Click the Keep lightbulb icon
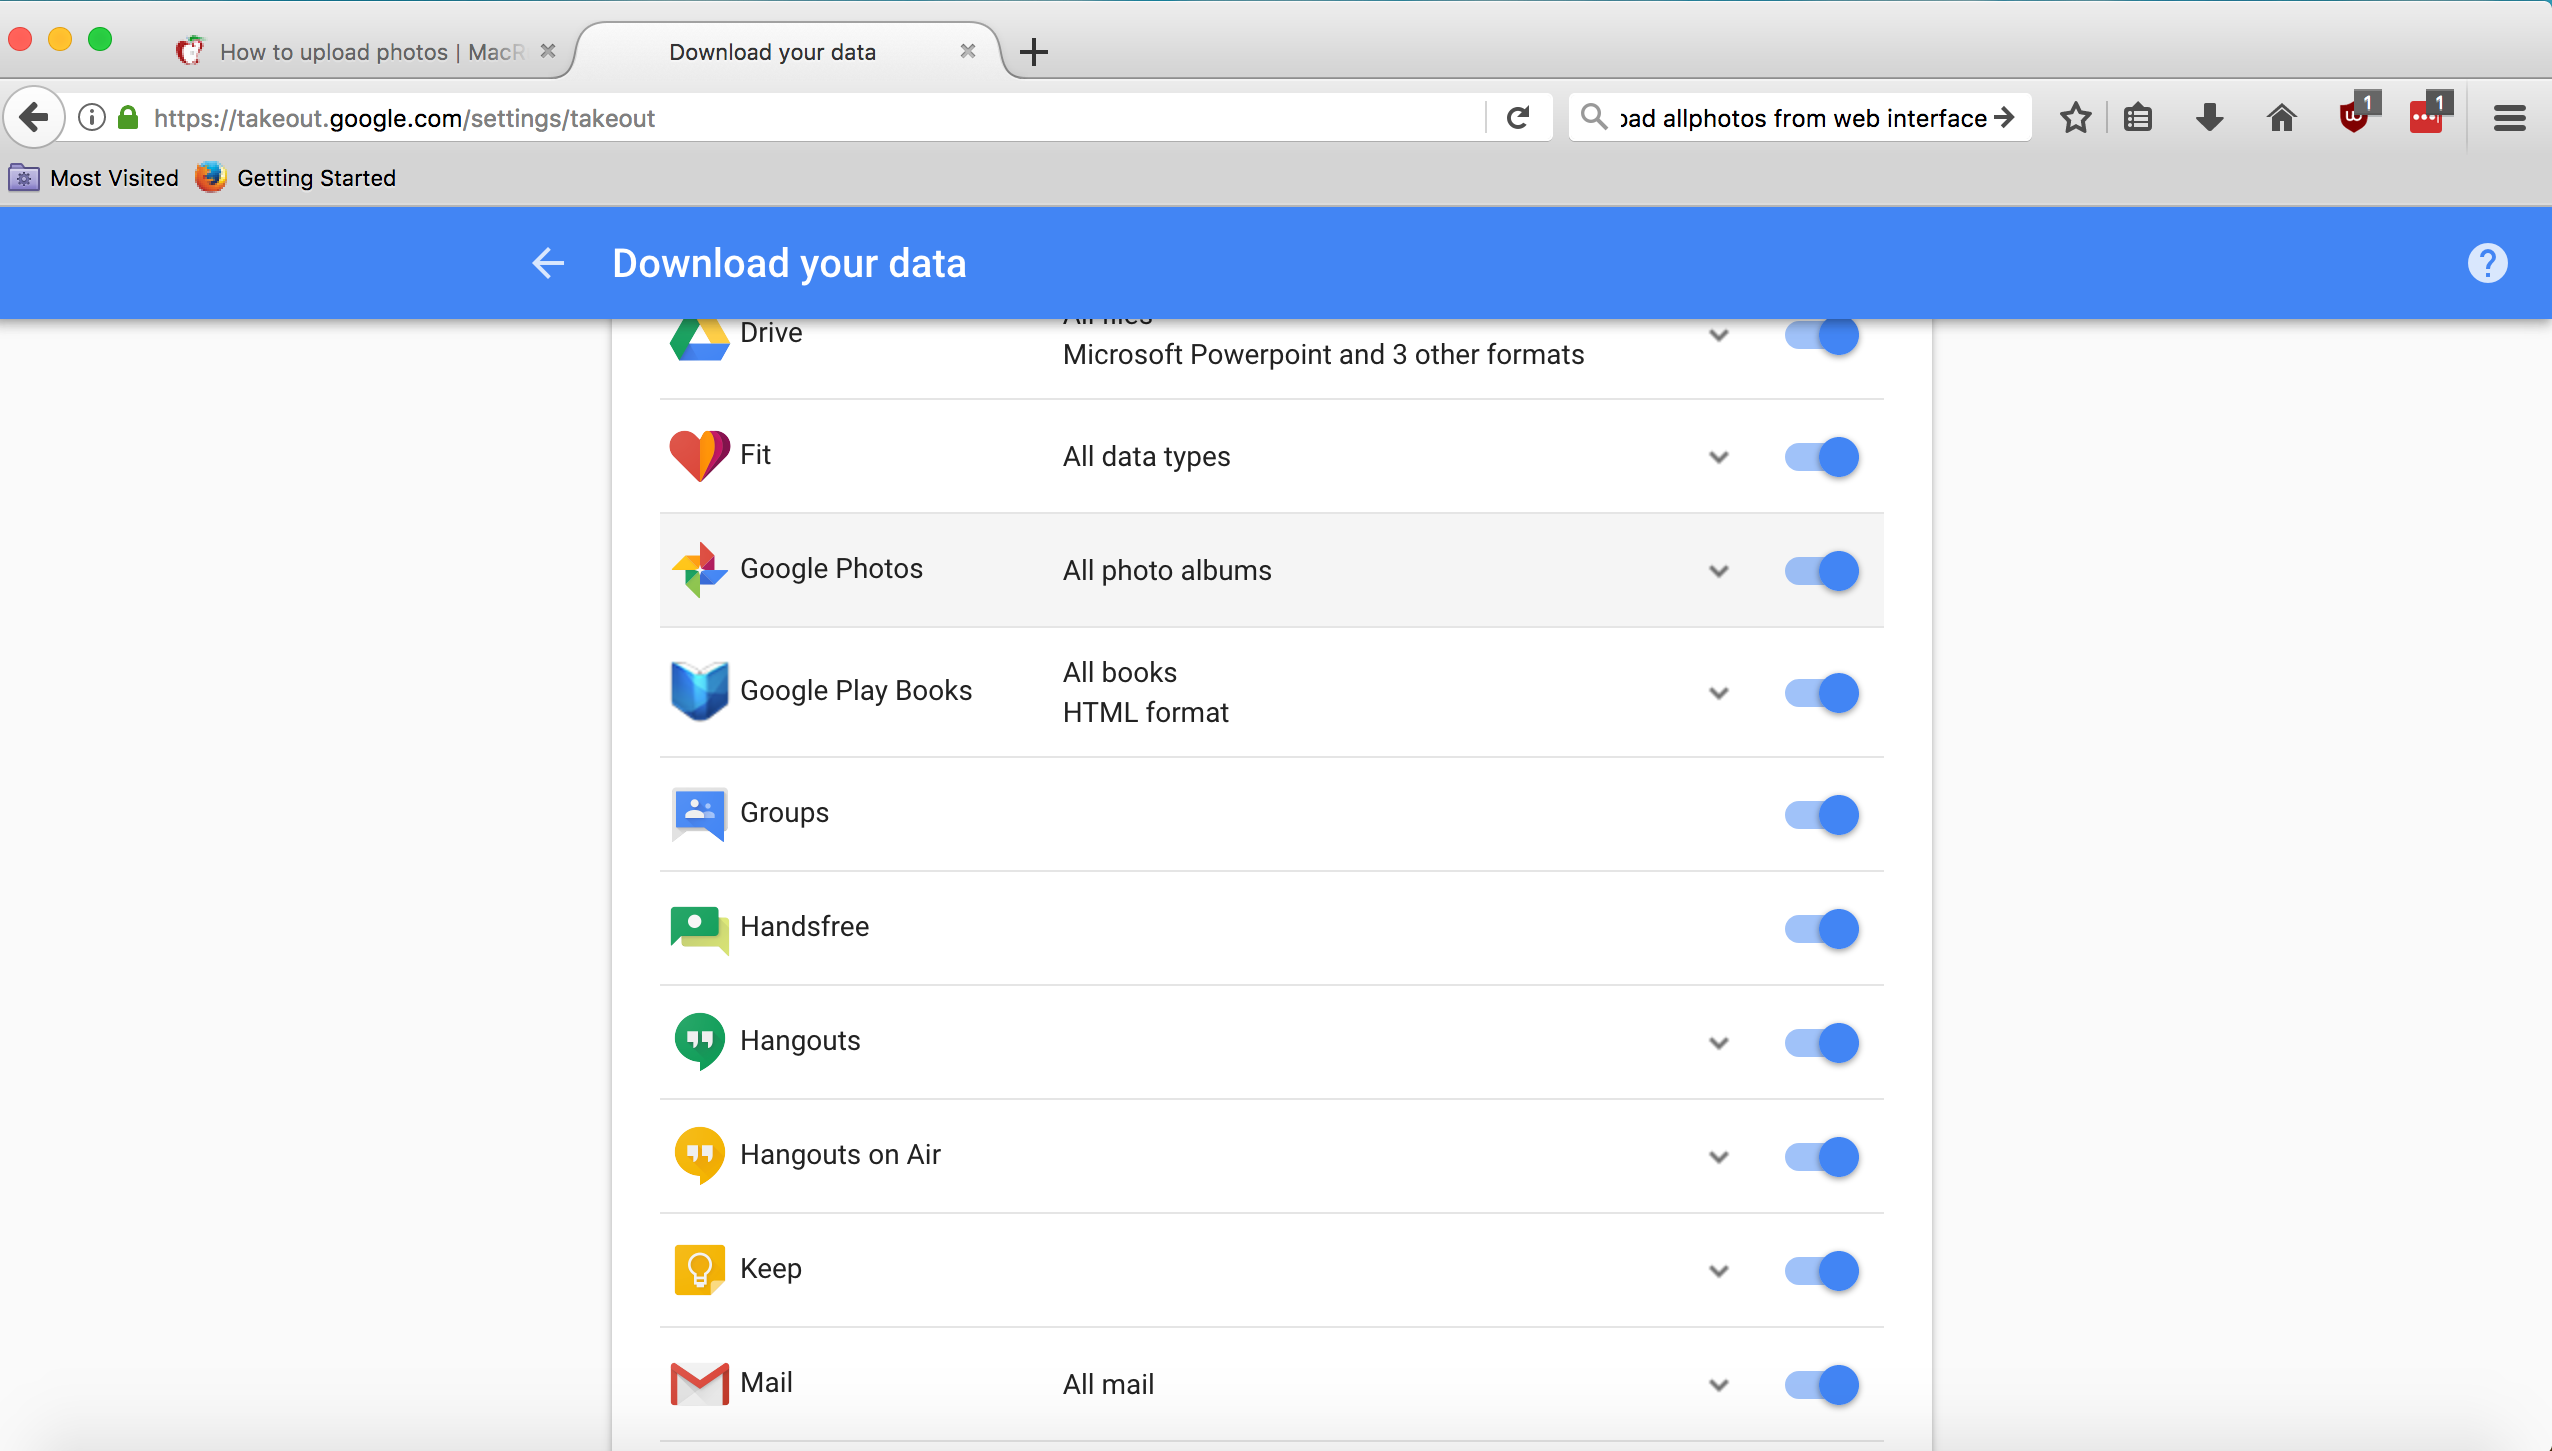 click(x=699, y=1270)
